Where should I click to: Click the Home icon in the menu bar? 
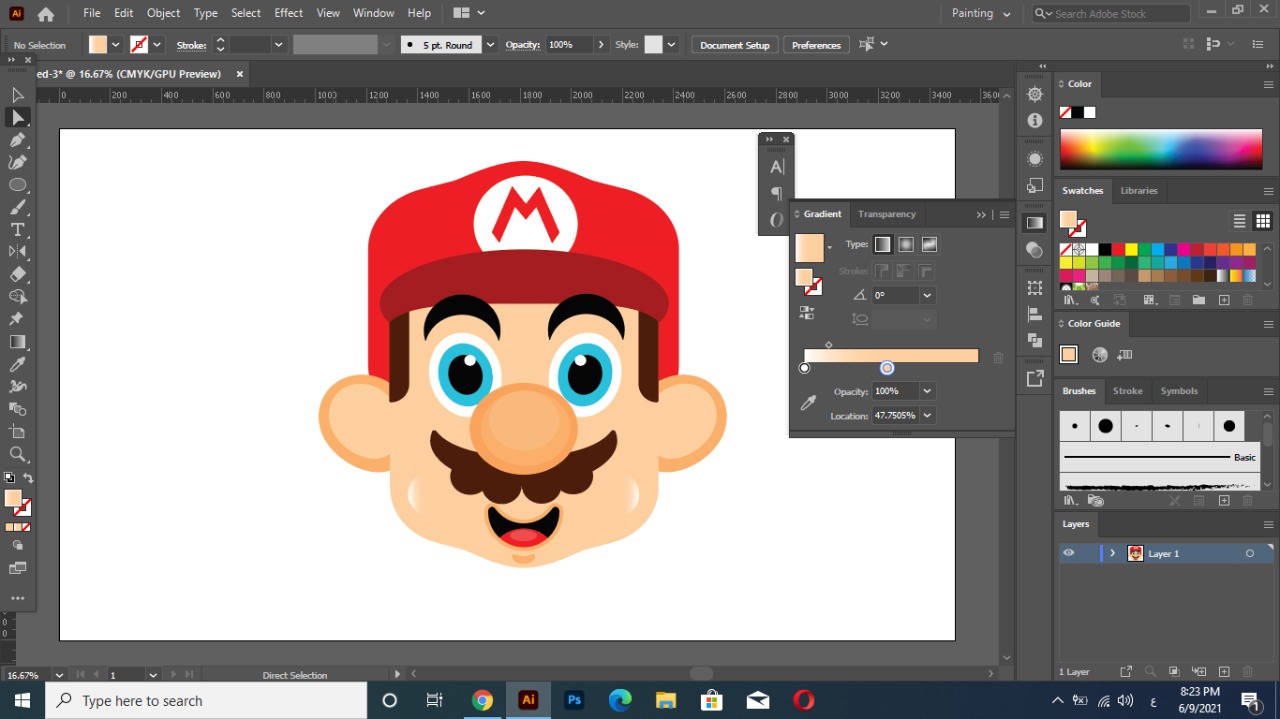45,14
